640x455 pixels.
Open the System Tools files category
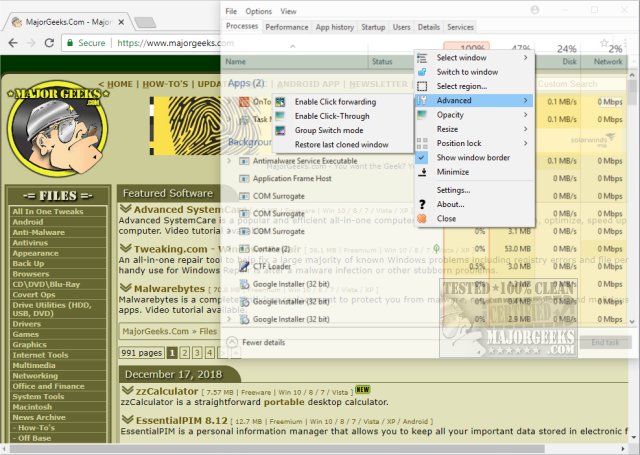[x=38, y=397]
